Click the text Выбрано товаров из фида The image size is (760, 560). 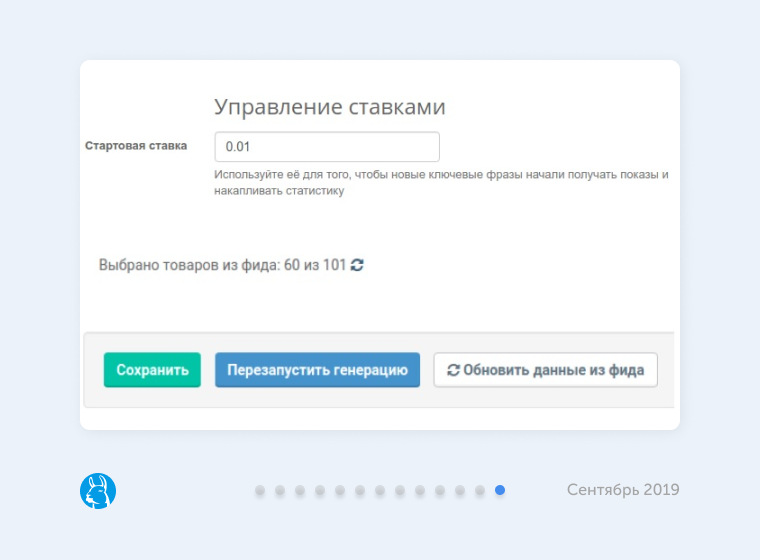click(190, 265)
